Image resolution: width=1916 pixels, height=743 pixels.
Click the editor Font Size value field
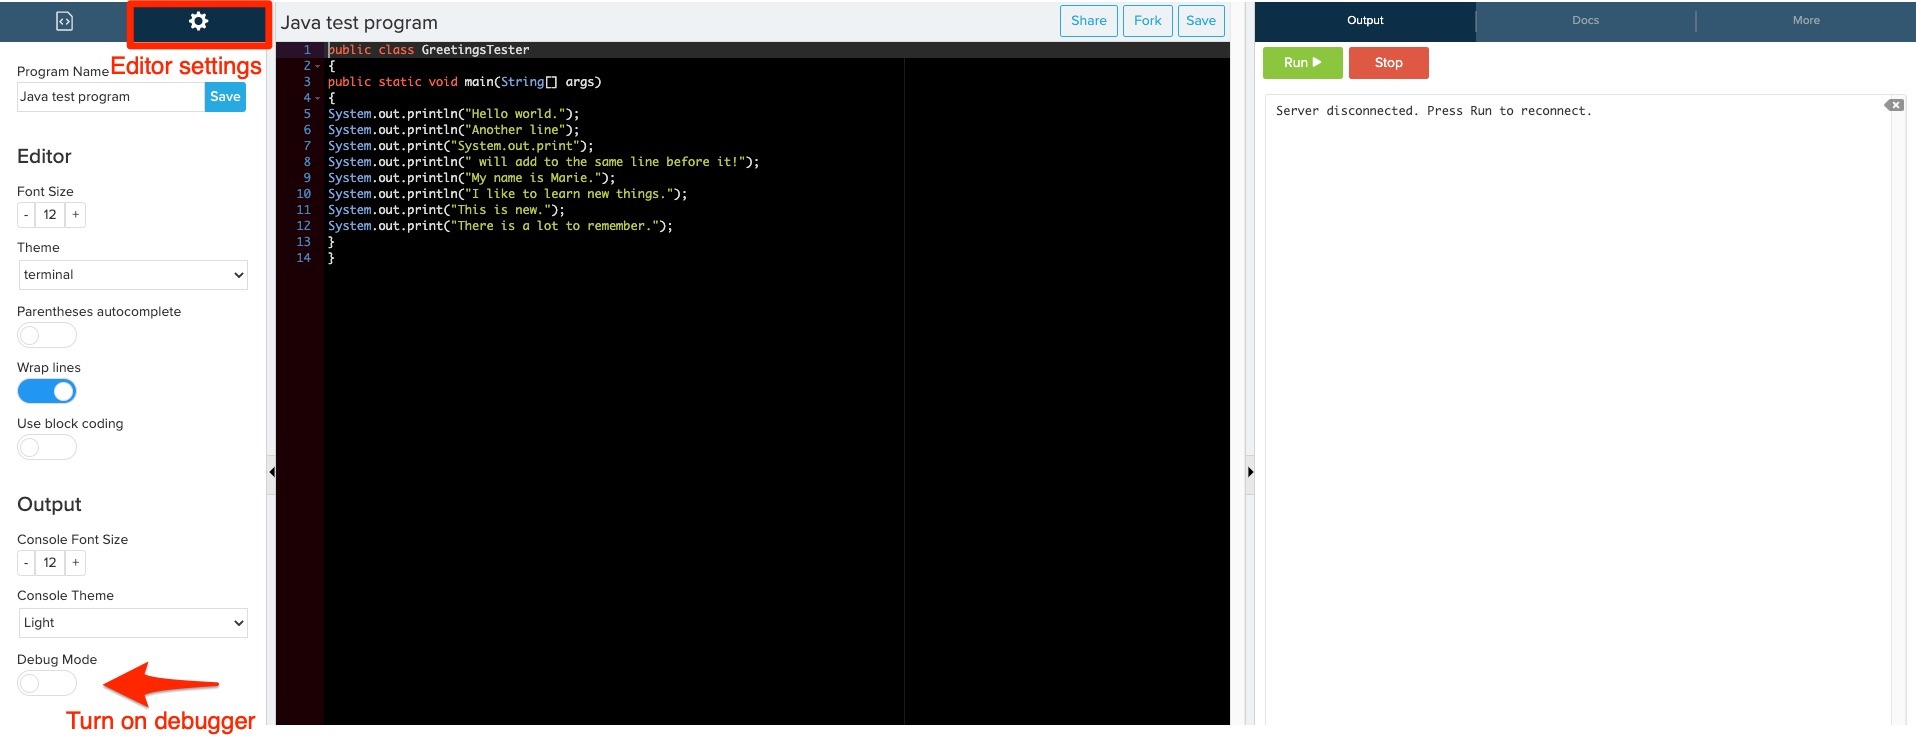pos(50,215)
